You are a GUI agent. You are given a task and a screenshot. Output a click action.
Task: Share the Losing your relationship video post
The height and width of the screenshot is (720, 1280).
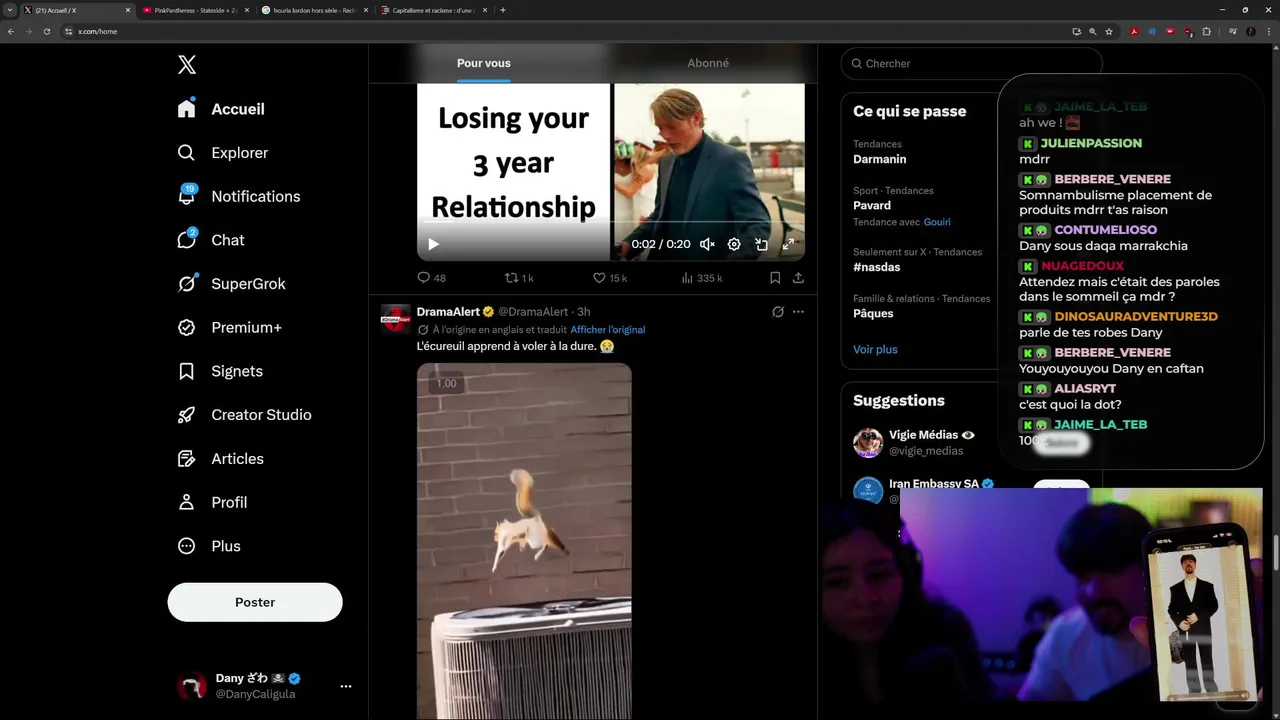tap(798, 278)
